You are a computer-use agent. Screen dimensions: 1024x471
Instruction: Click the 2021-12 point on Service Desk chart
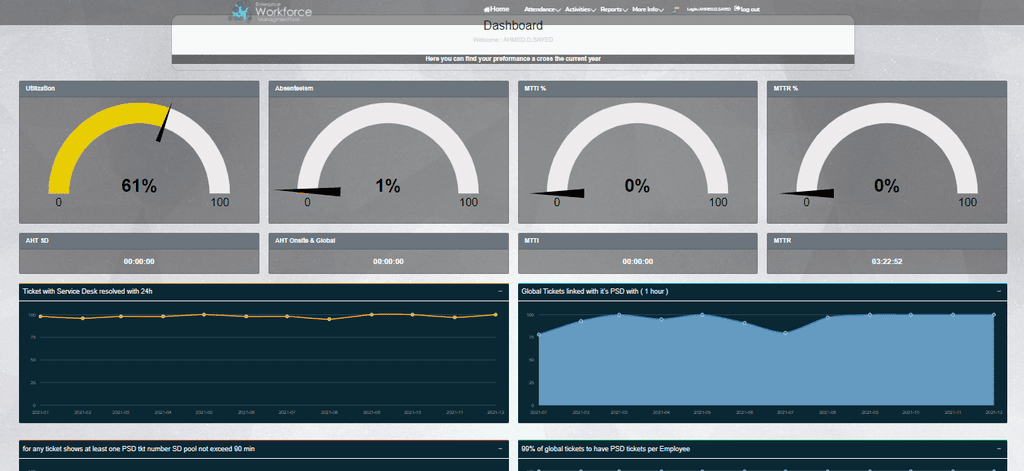[x=495, y=315]
